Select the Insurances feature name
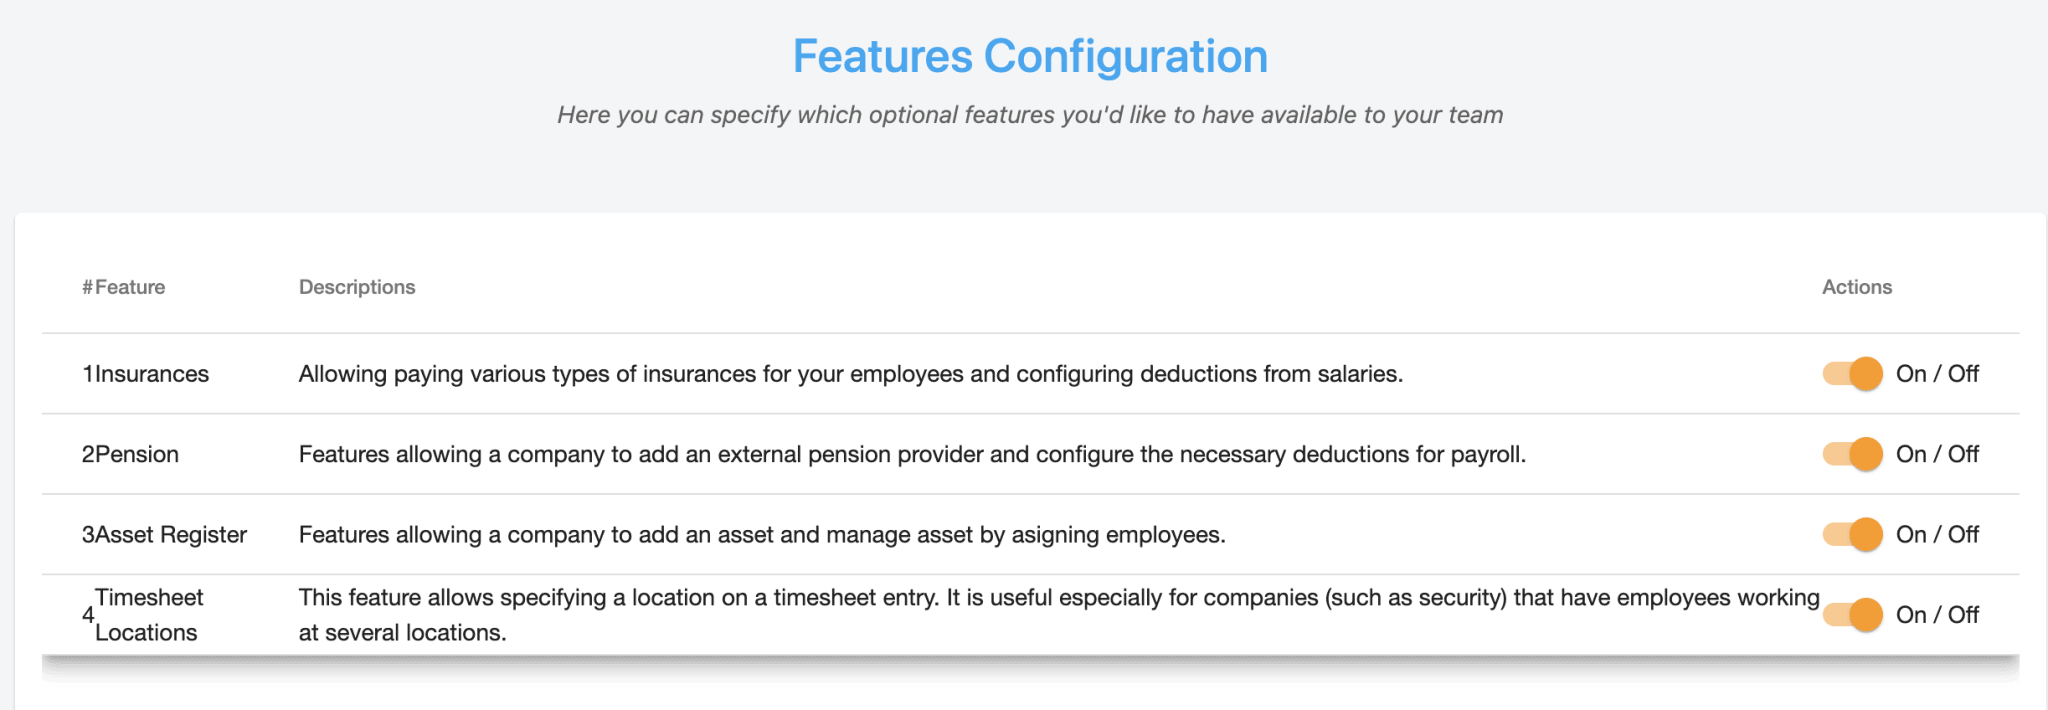This screenshot has height=710, width=2048. point(152,373)
